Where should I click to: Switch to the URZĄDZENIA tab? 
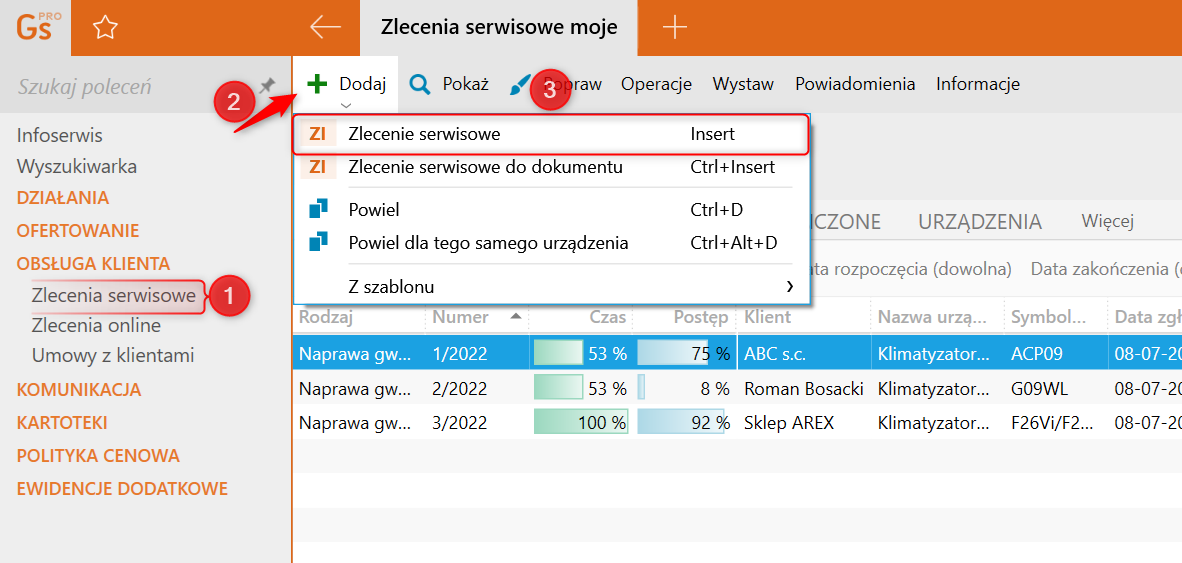[x=980, y=221]
